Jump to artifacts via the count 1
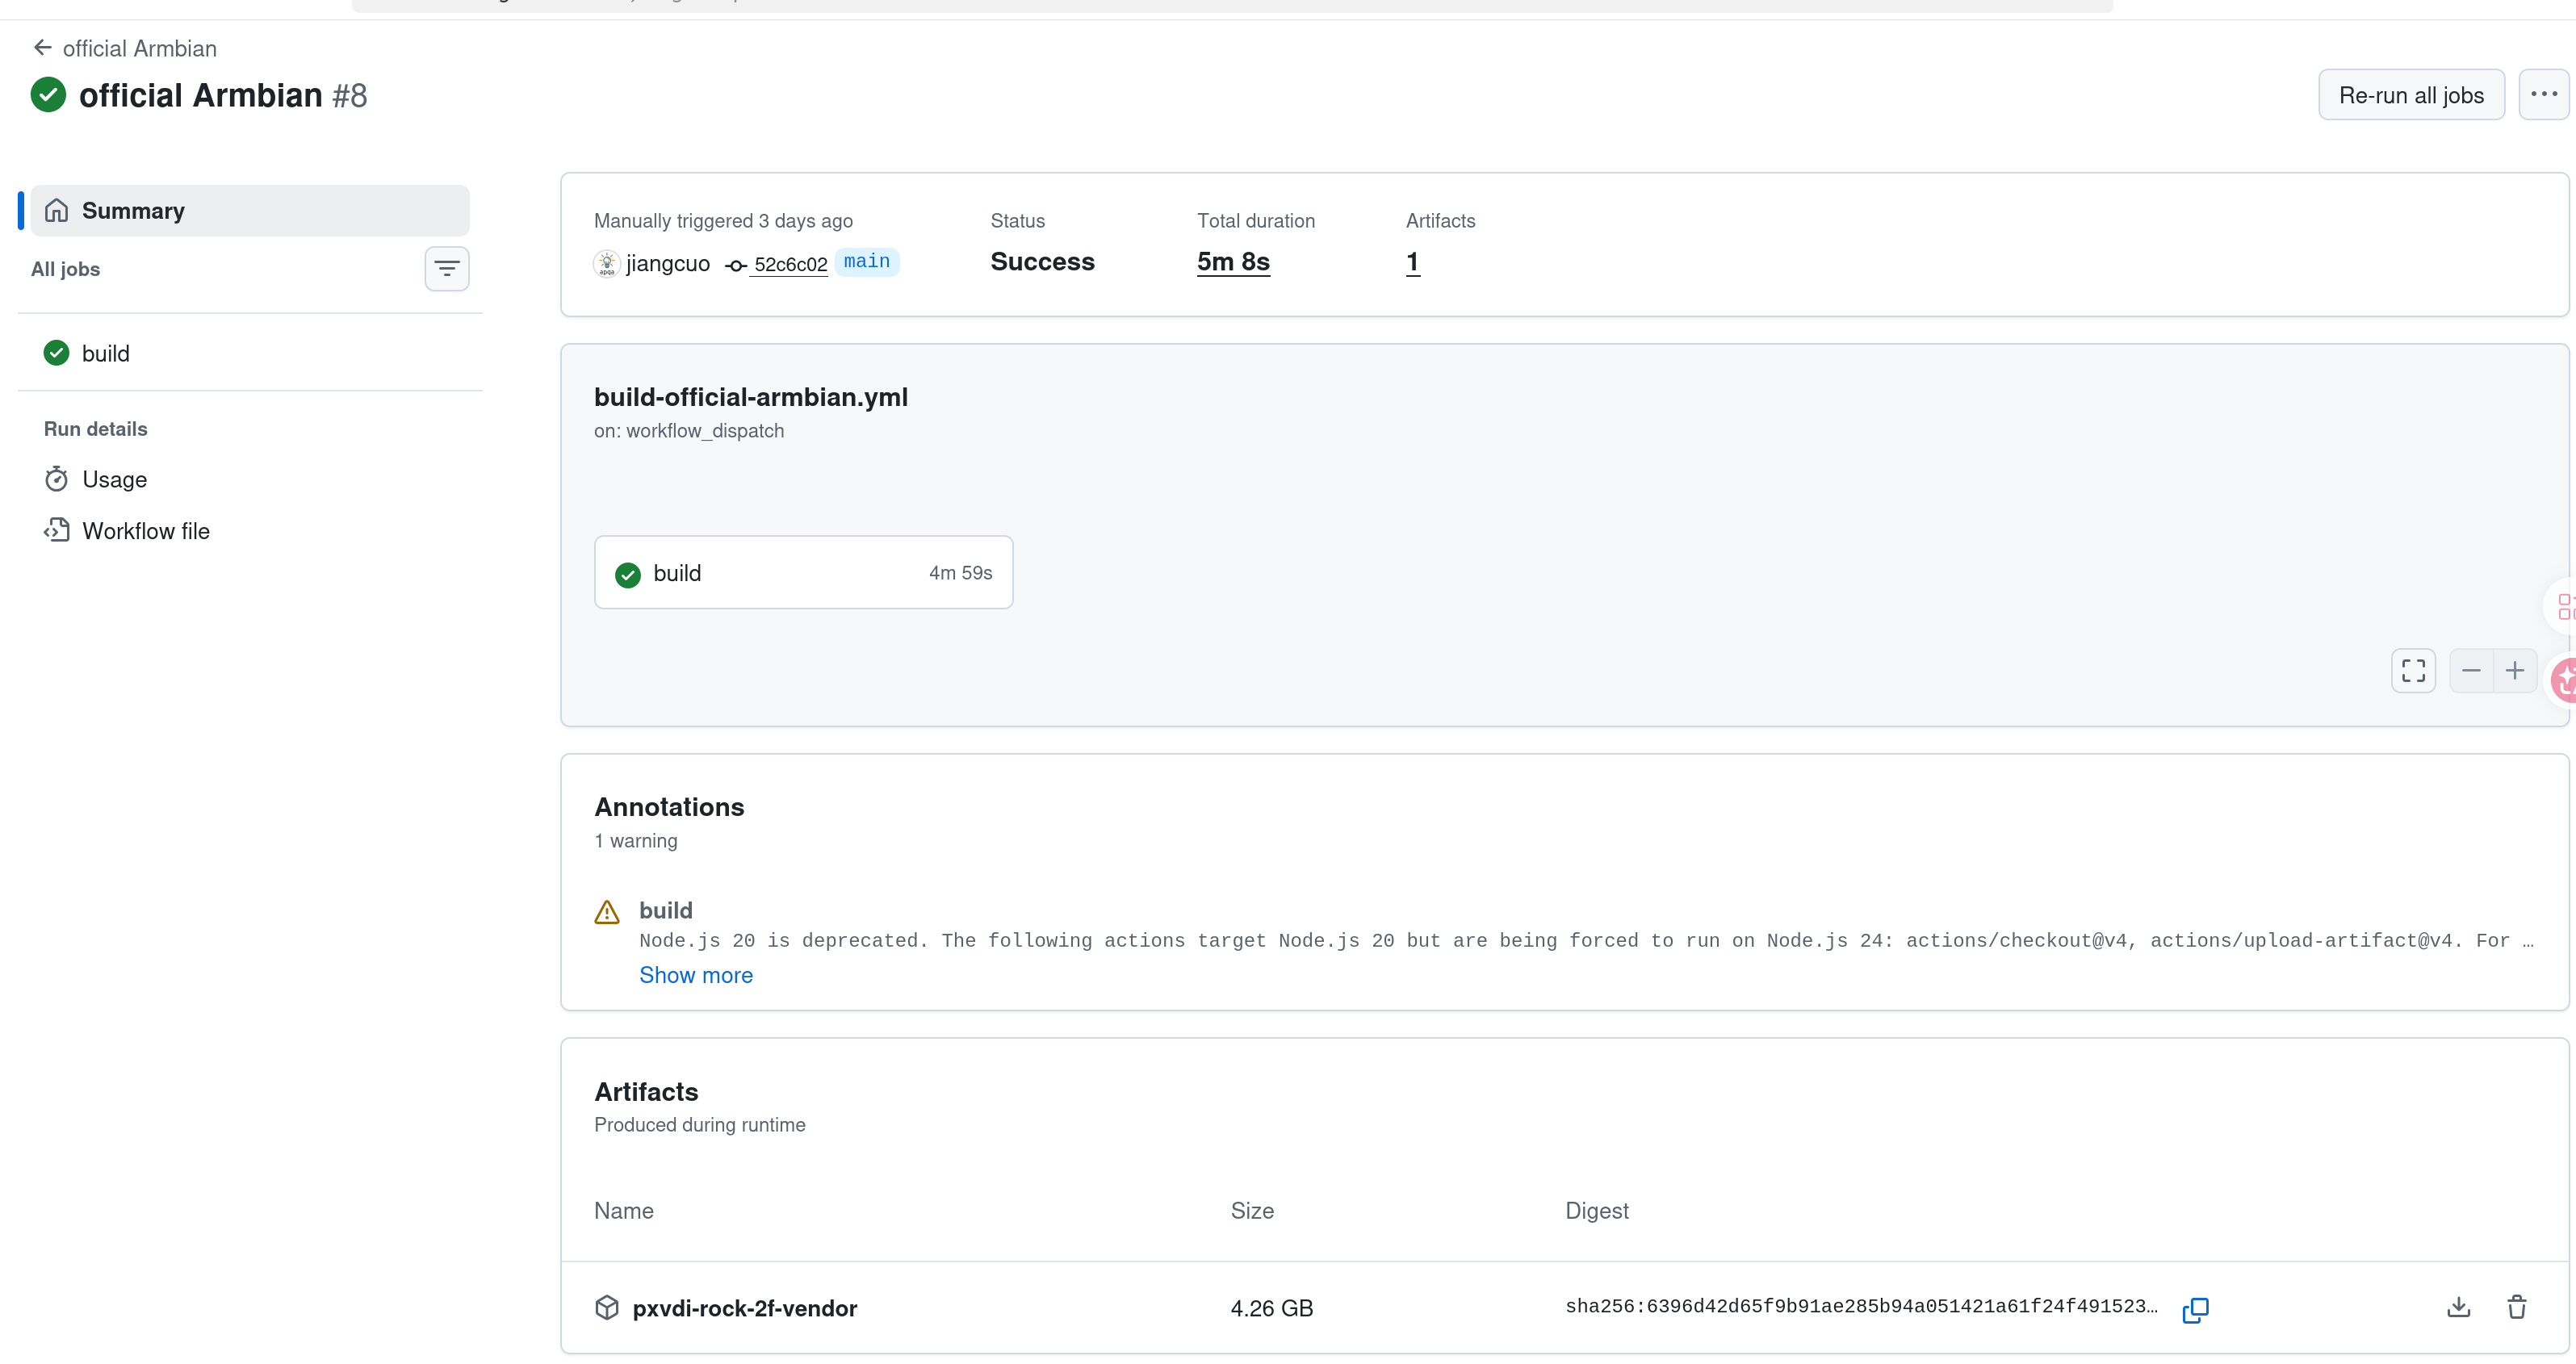The image size is (2576, 1364). click(1412, 261)
